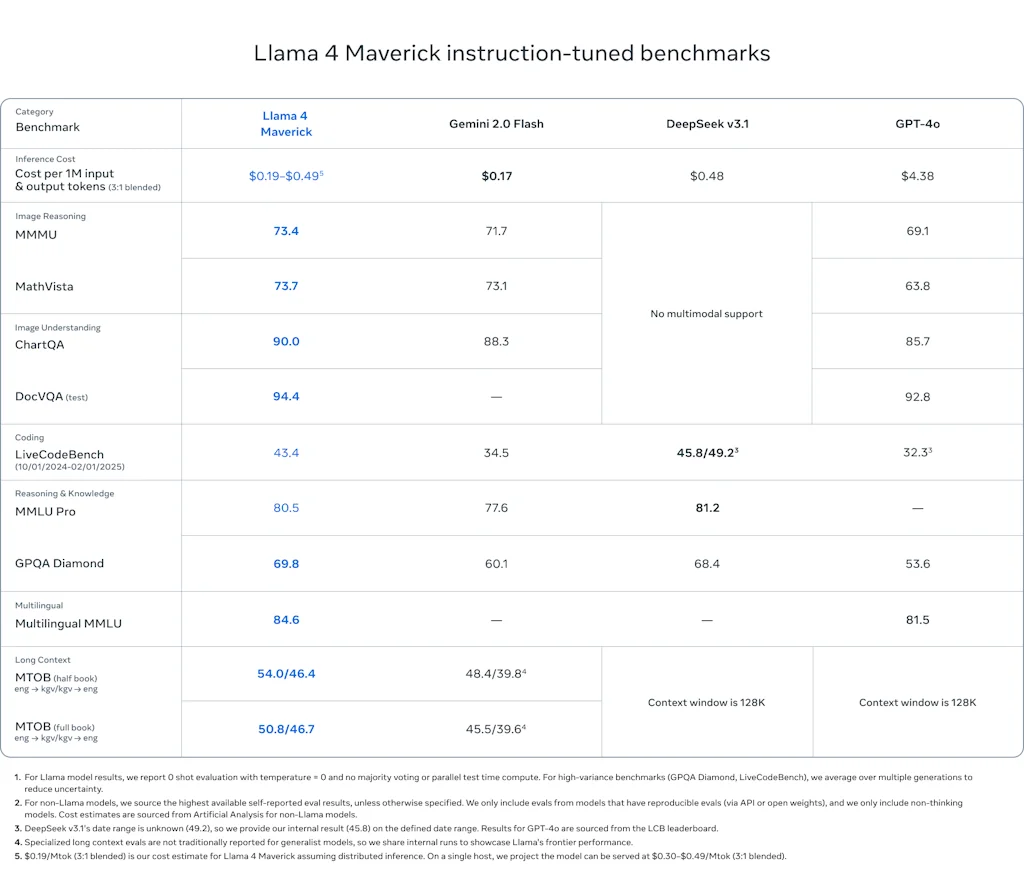Click the 53.6 GPT-4o GPQA score
The image size is (1024, 874).
click(x=918, y=563)
